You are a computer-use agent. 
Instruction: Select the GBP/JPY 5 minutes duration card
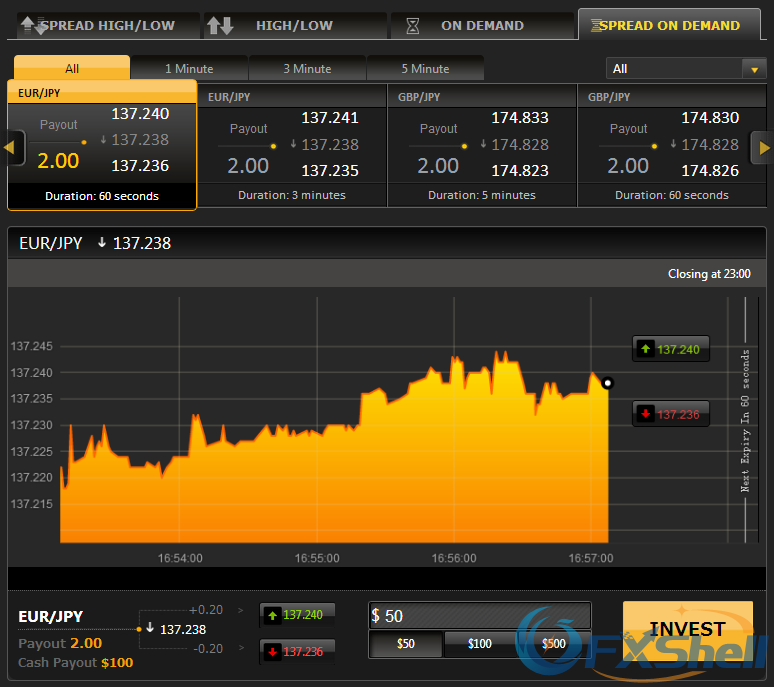point(482,146)
